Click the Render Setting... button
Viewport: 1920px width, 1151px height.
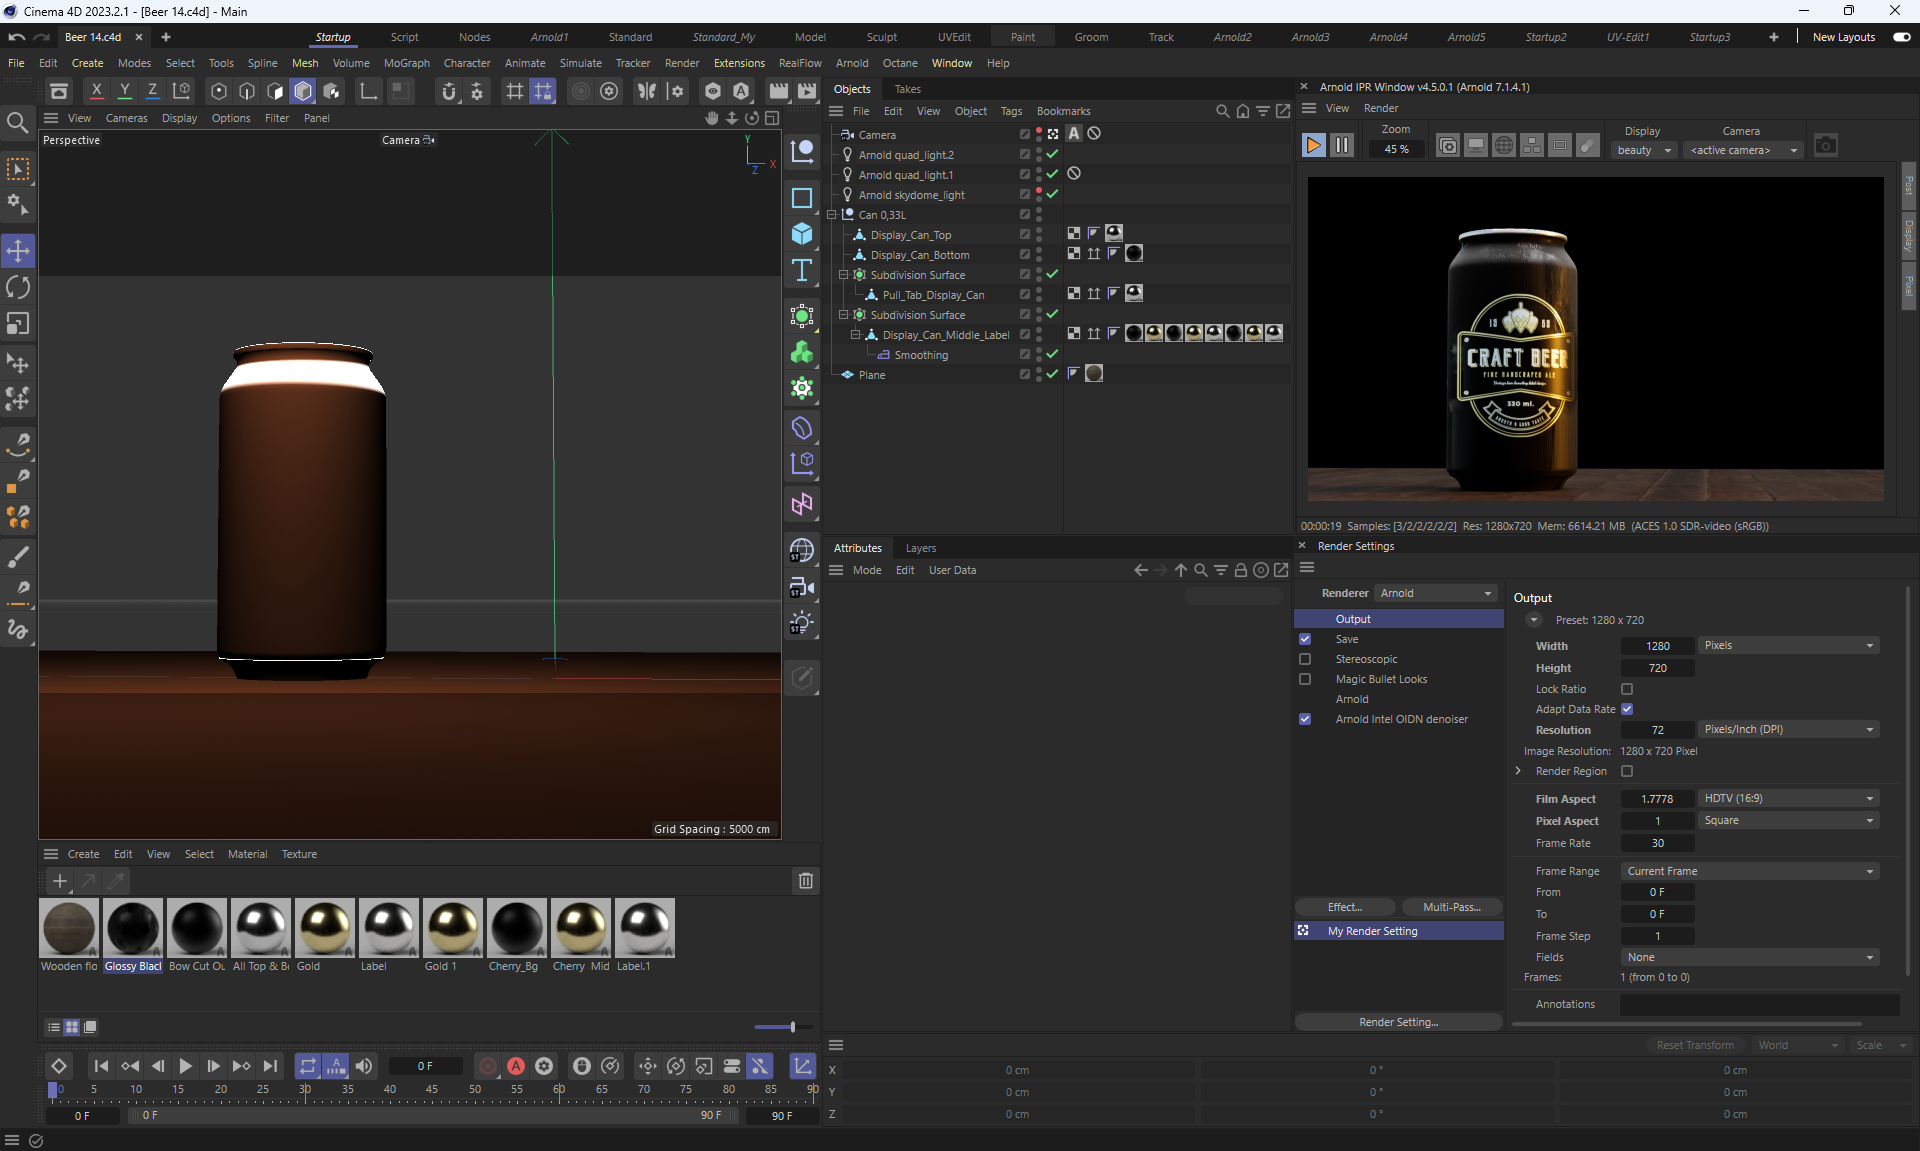pyautogui.click(x=1398, y=1022)
